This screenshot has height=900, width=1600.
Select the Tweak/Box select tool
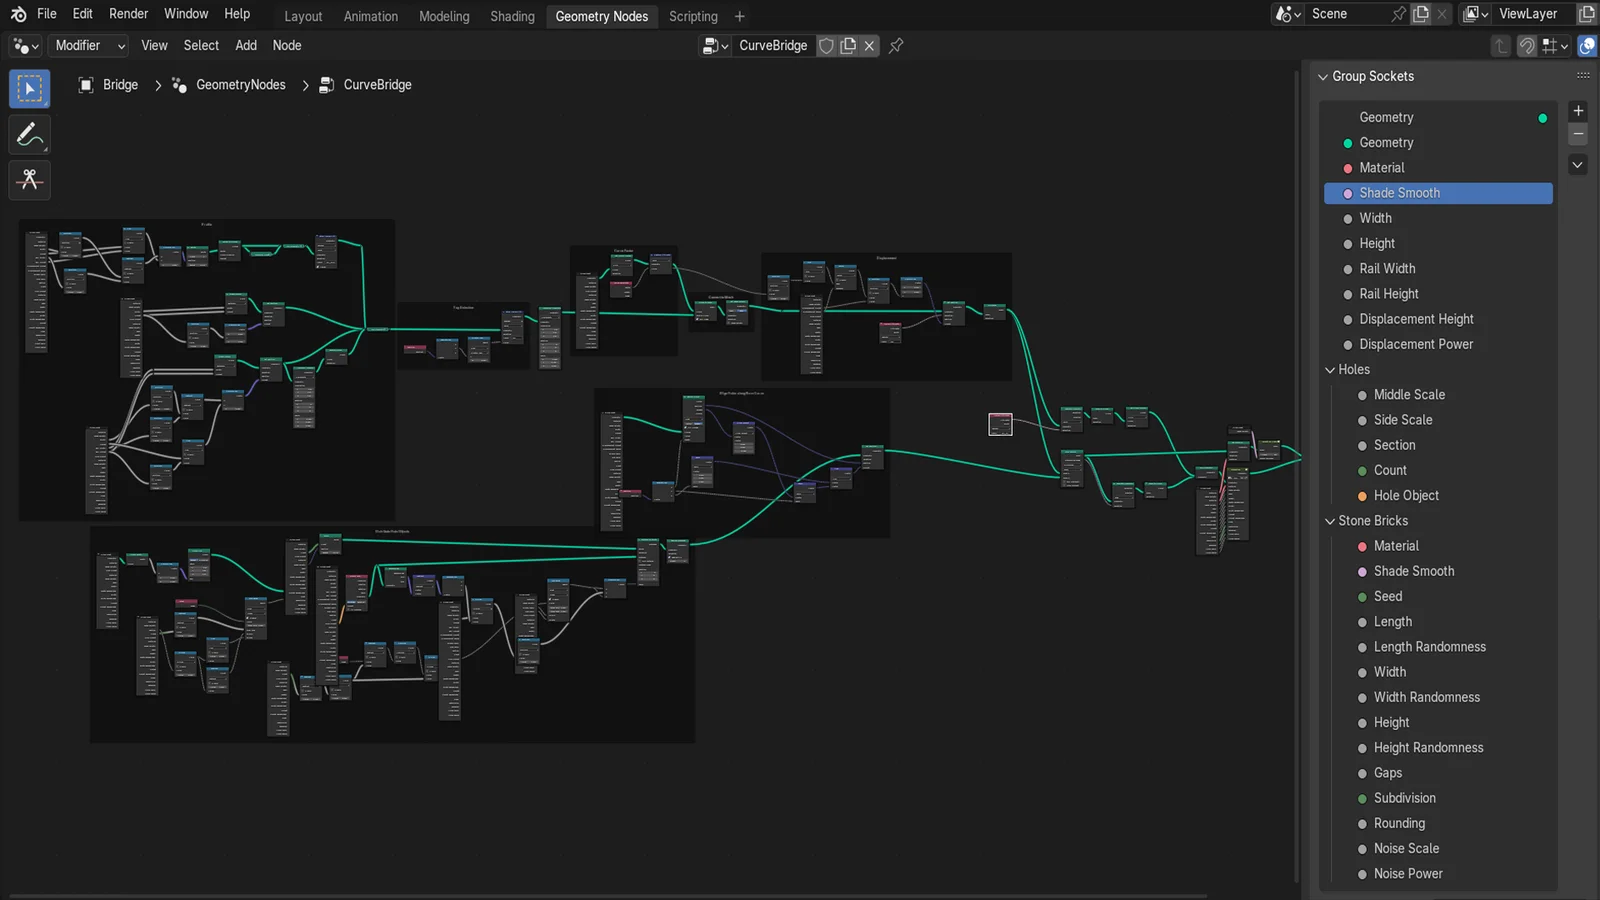(x=29, y=88)
